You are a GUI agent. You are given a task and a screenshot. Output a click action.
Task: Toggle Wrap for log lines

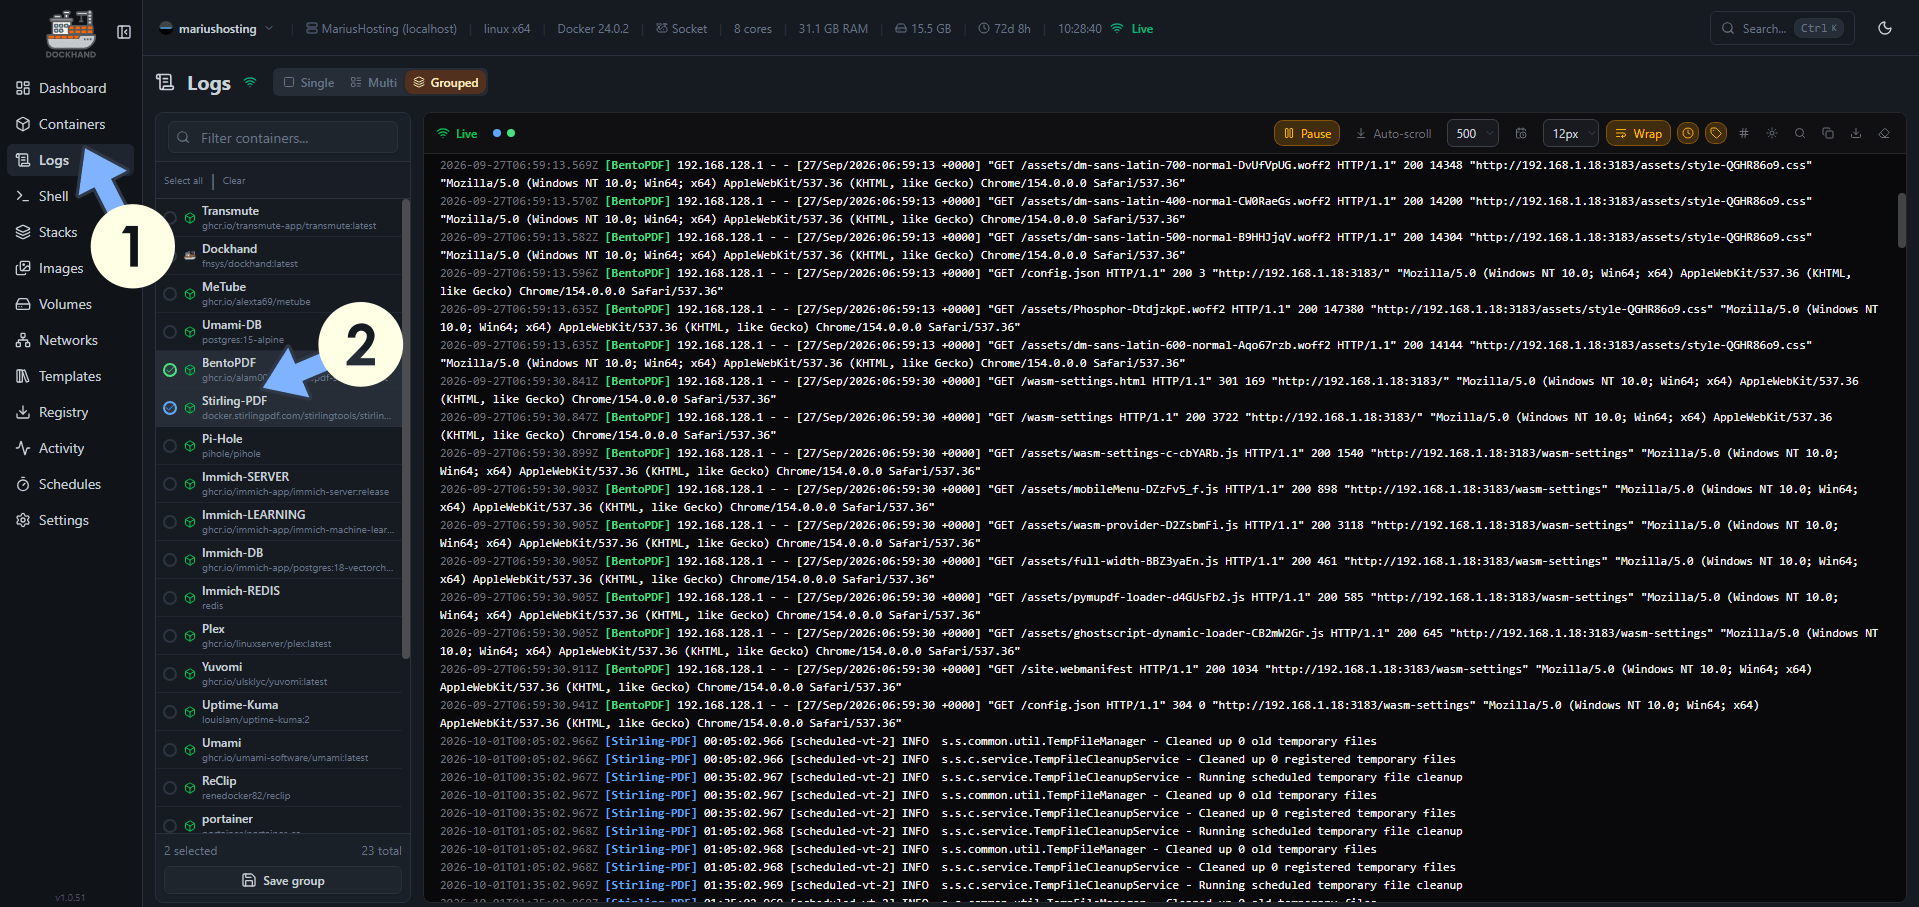pyautogui.click(x=1638, y=133)
